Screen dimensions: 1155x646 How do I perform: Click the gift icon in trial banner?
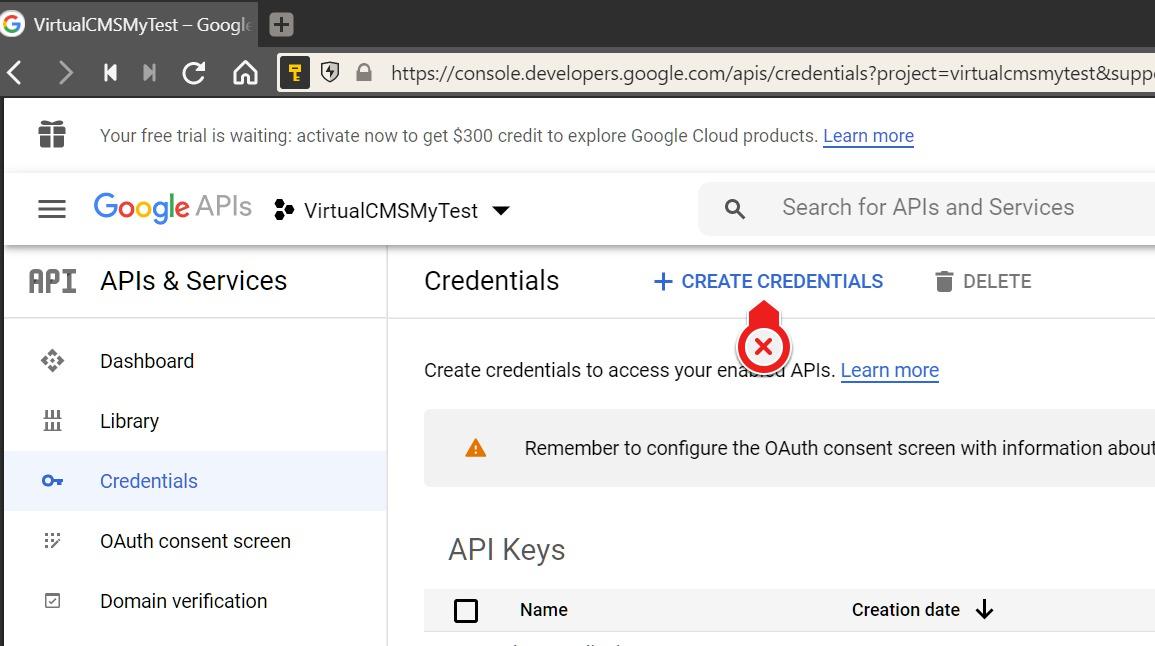(x=52, y=134)
